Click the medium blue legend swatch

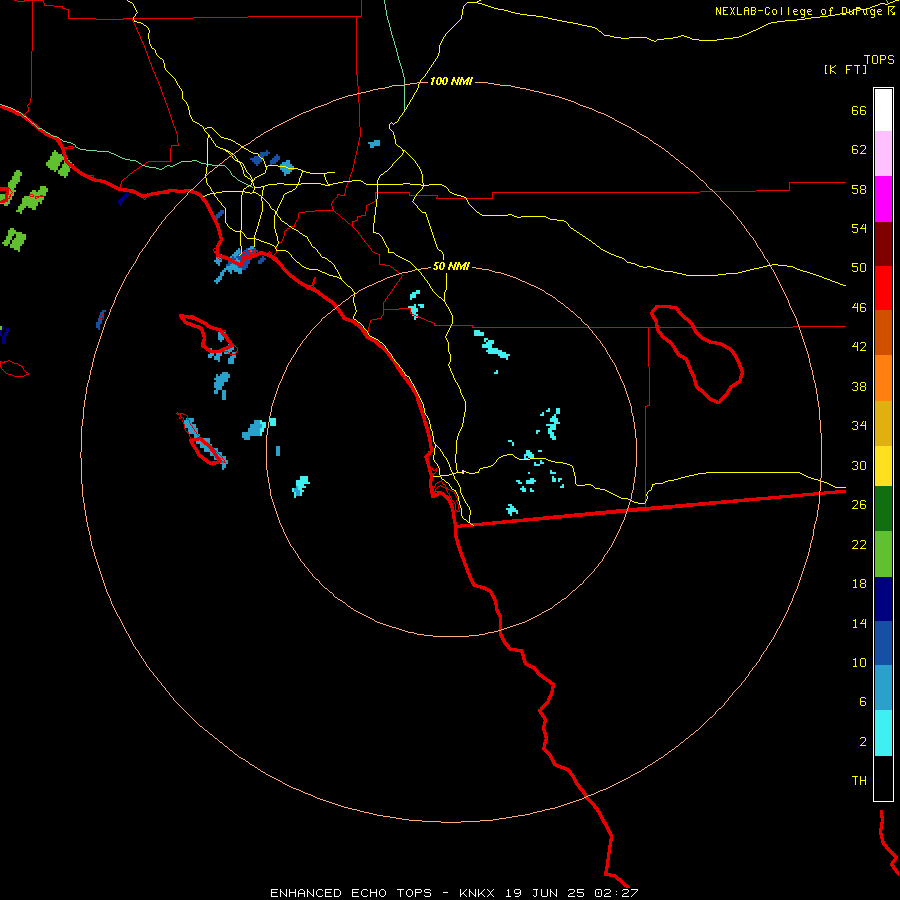click(883, 643)
